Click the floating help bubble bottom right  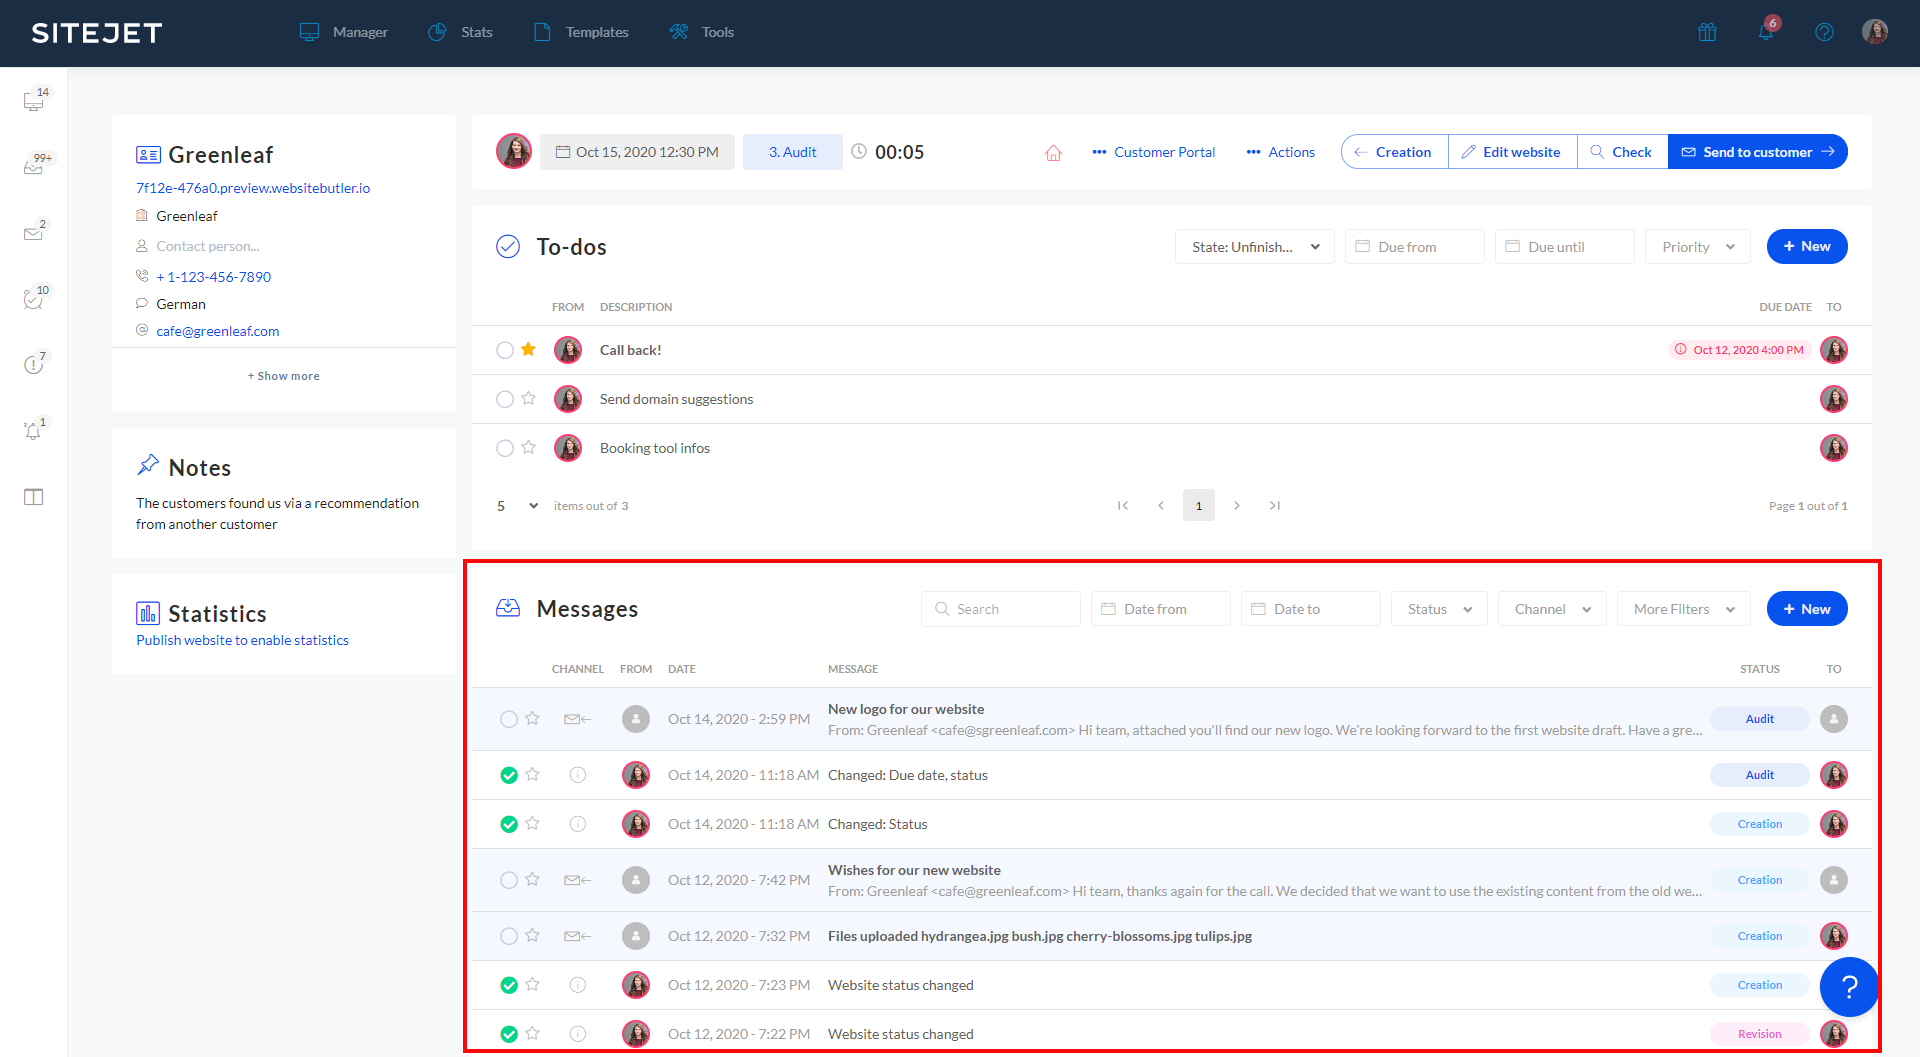pos(1850,987)
